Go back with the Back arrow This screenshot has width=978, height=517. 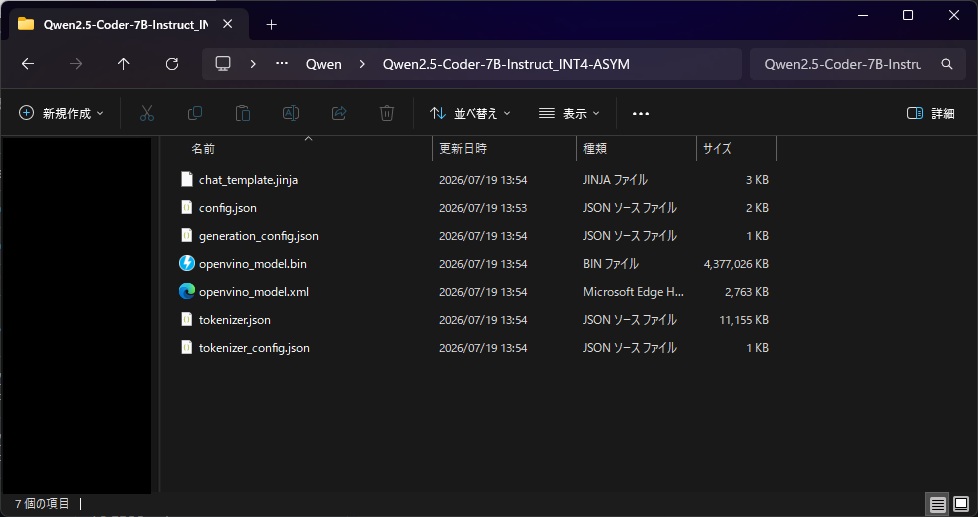tap(27, 64)
